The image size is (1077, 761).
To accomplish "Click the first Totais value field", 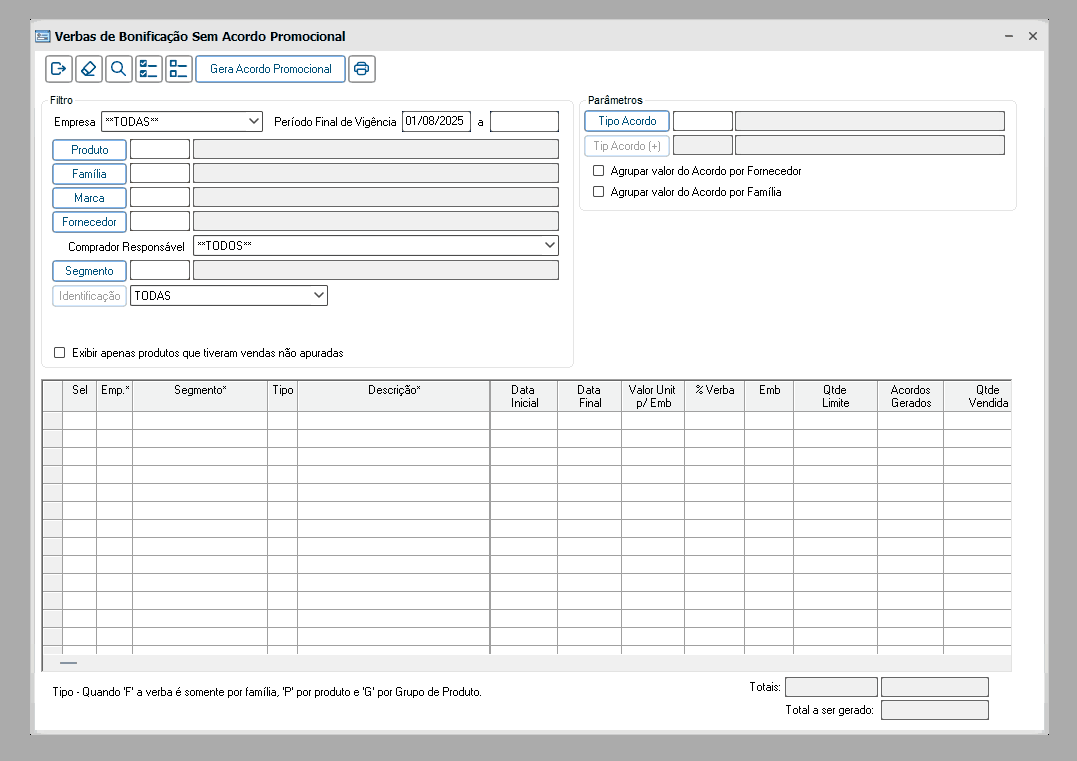I will pyautogui.click(x=831, y=687).
